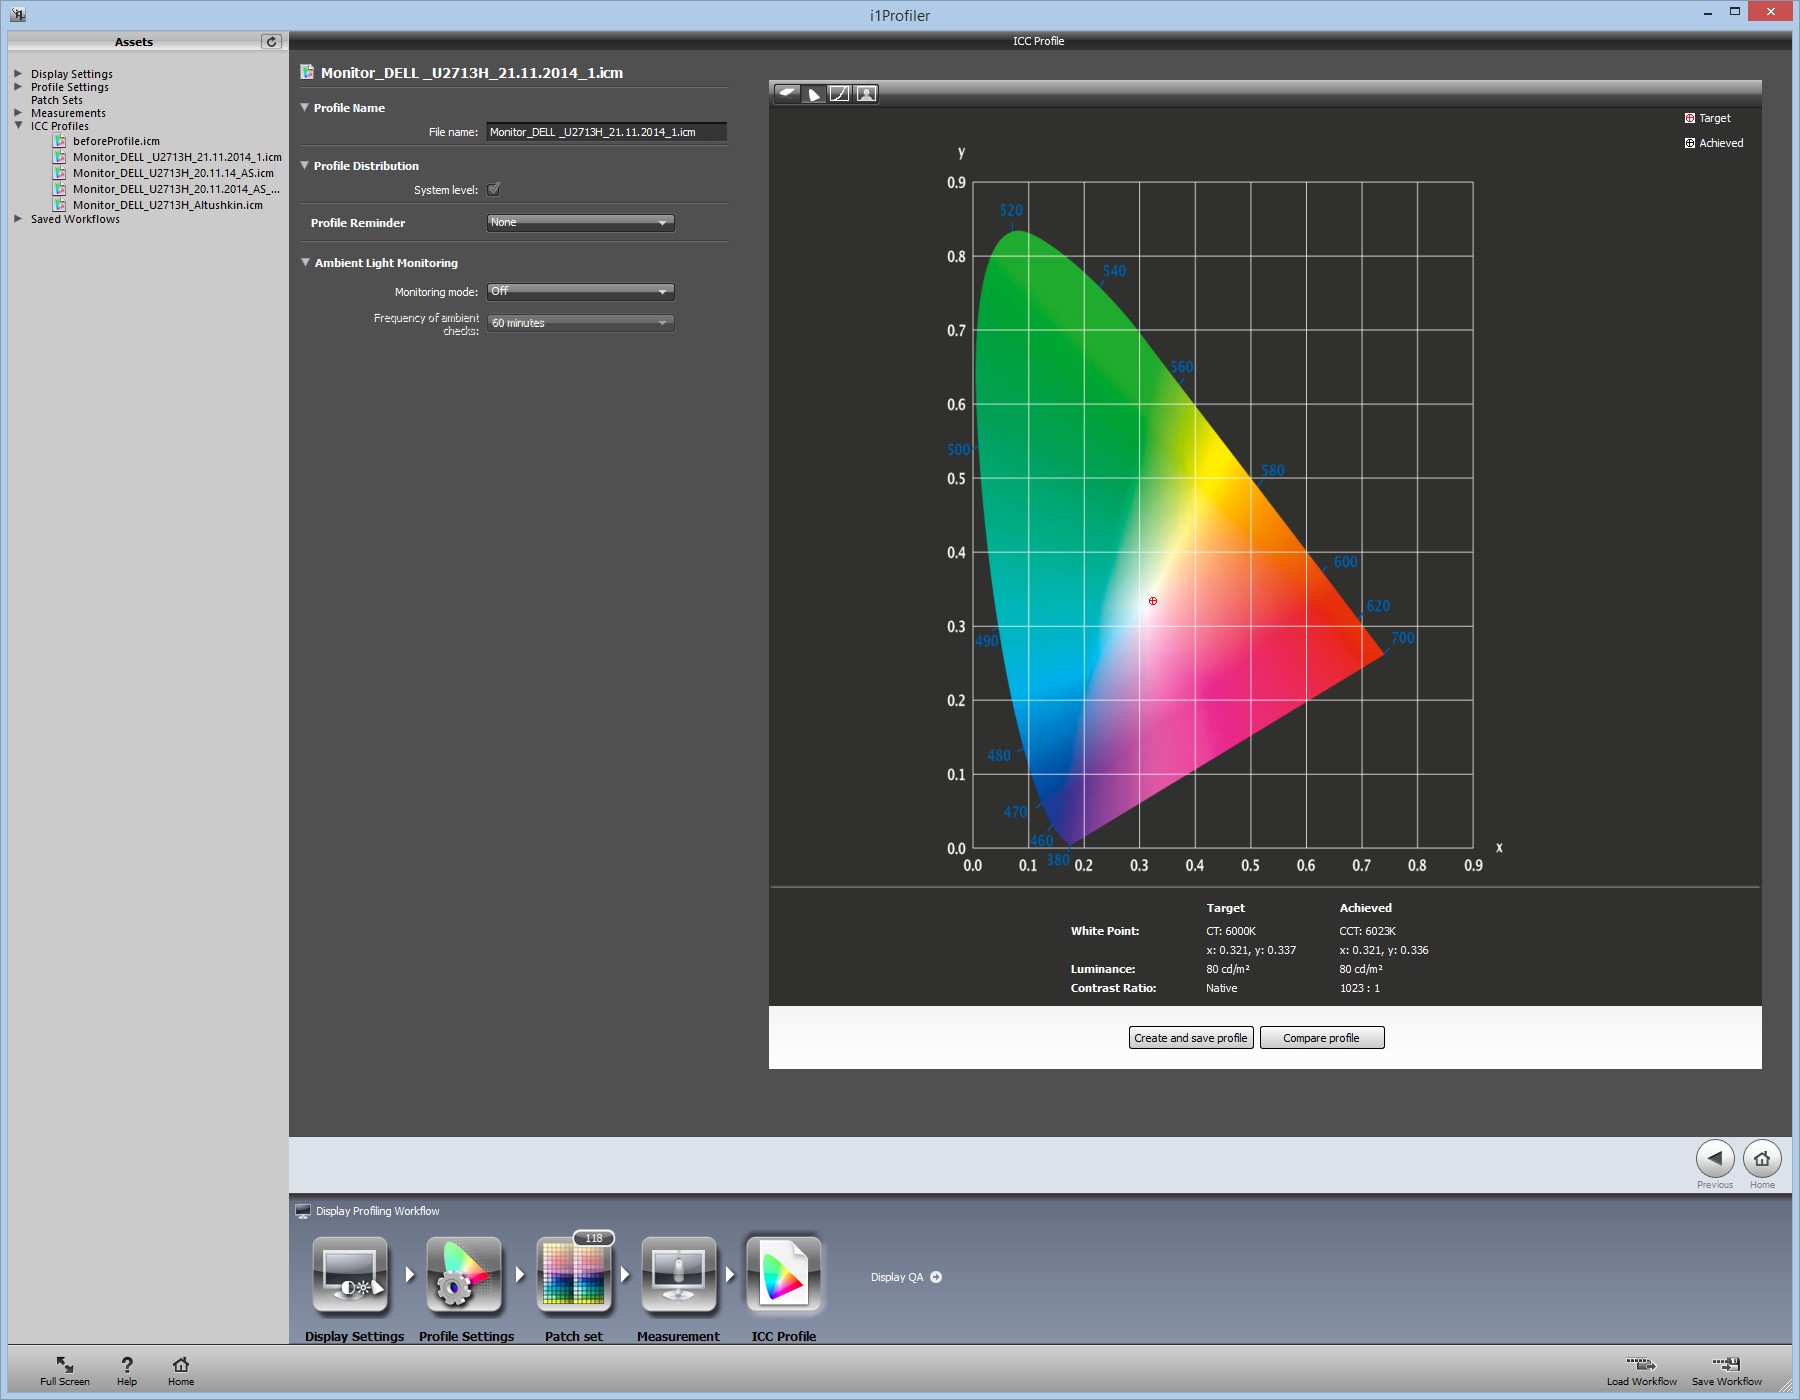Image resolution: width=1800 pixels, height=1400 pixels.
Task: Click the beforeProfile.icm file icon
Action: coord(60,141)
